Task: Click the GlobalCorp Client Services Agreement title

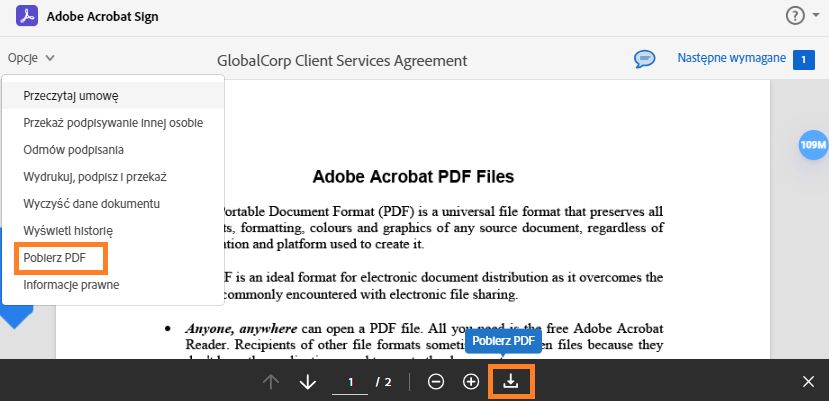Action: click(x=342, y=61)
